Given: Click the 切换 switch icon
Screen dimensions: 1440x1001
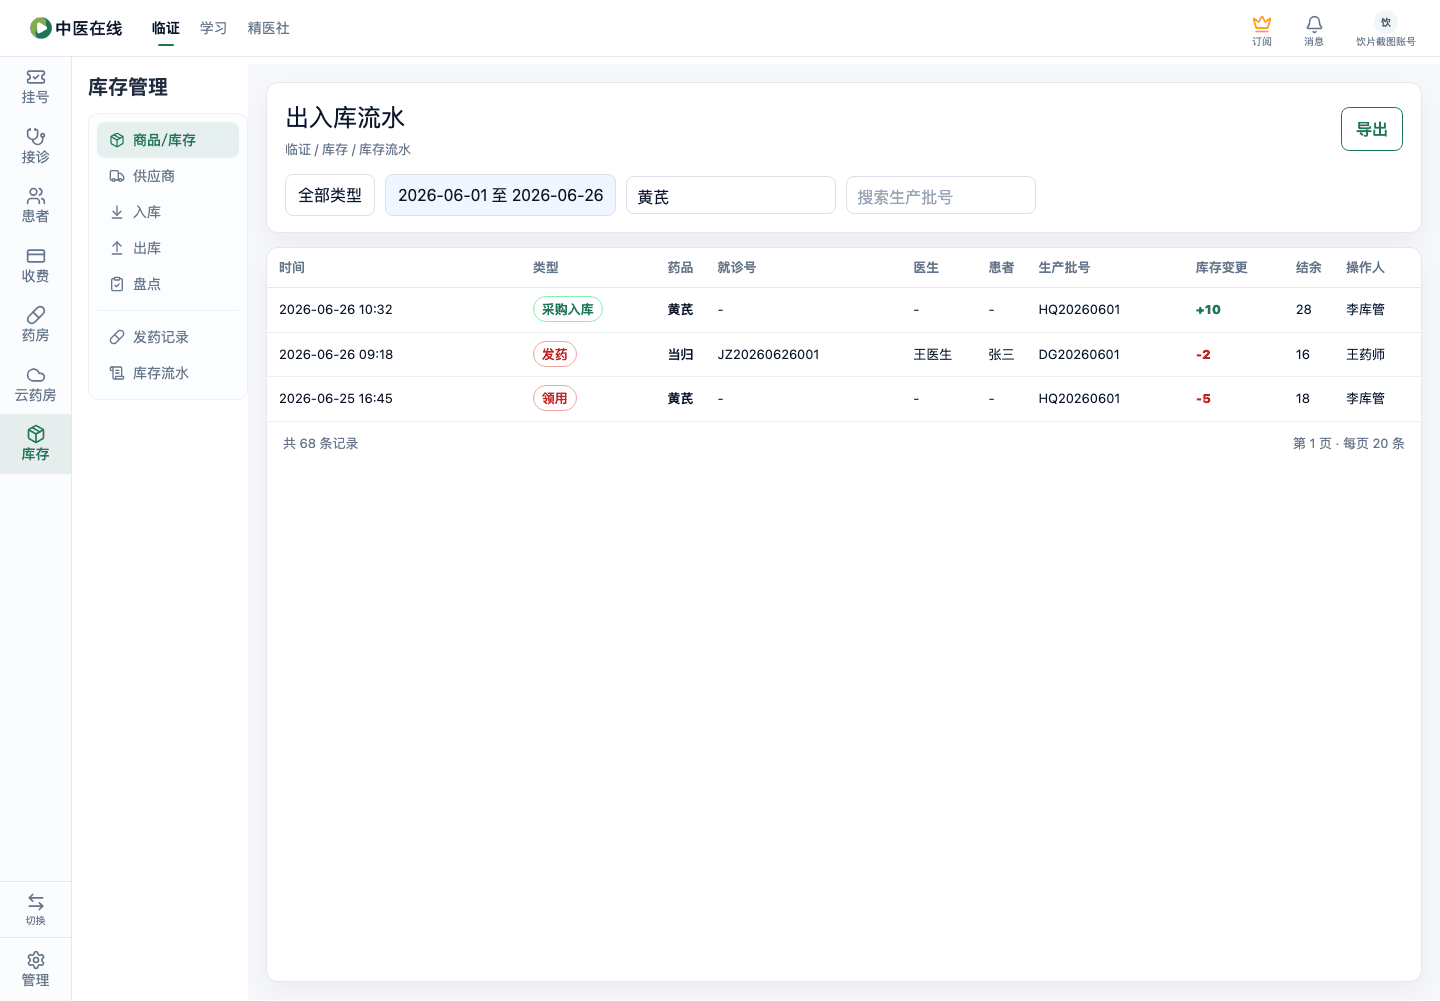Looking at the screenshot, I should tap(36, 901).
